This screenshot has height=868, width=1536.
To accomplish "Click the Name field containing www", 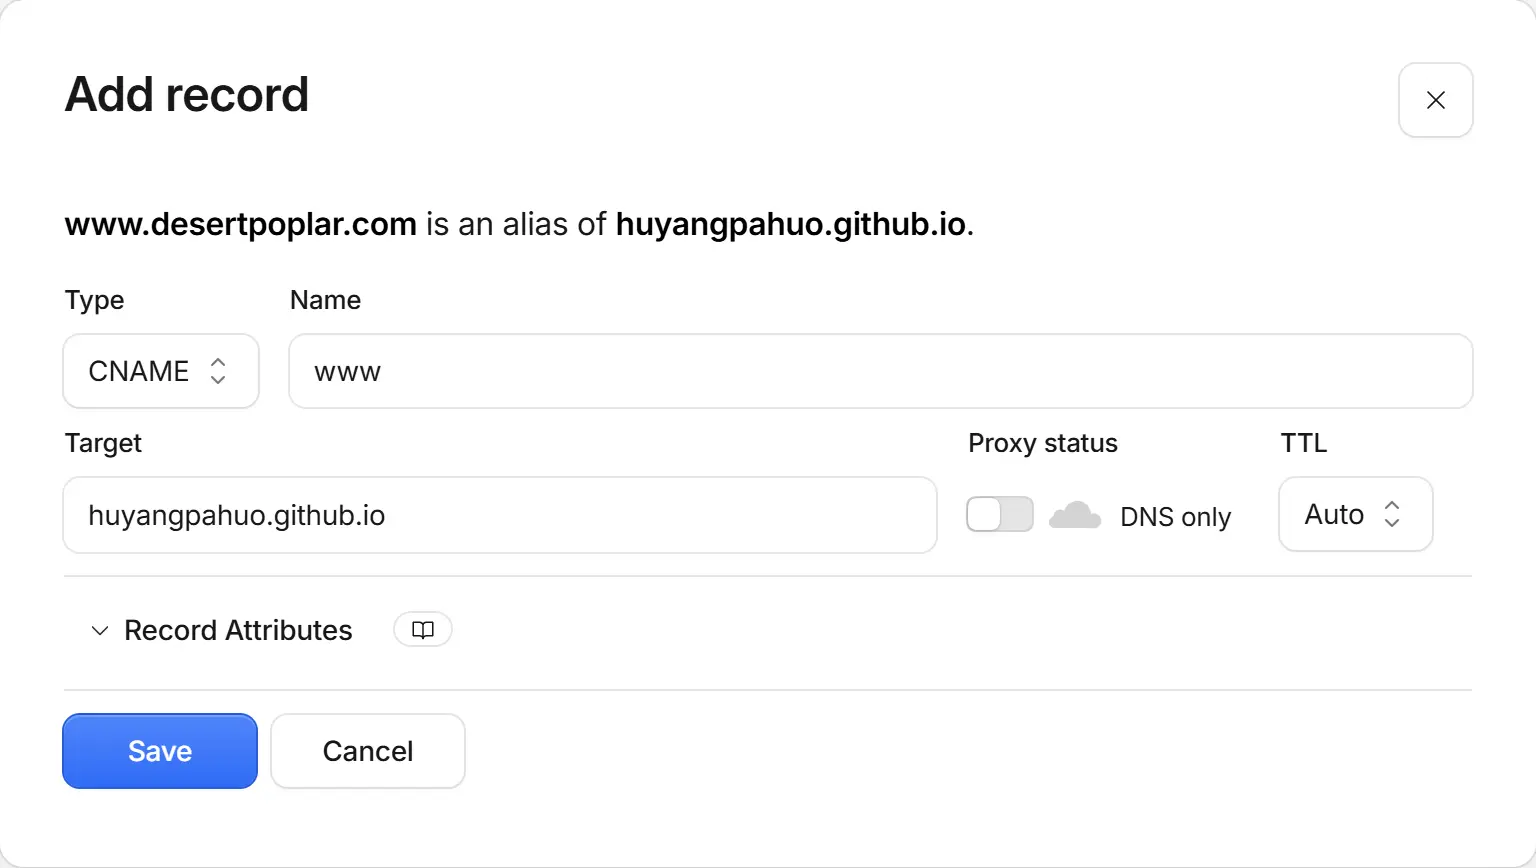I will (x=880, y=371).
